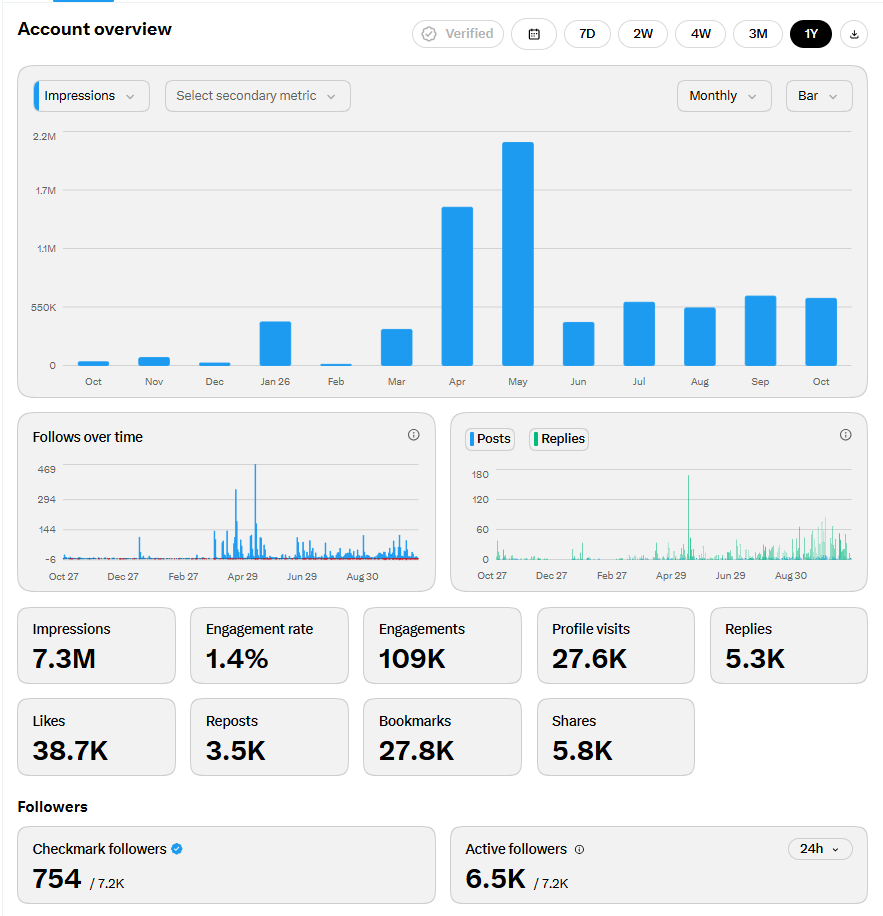Switch to the 3M time range

coord(758,34)
